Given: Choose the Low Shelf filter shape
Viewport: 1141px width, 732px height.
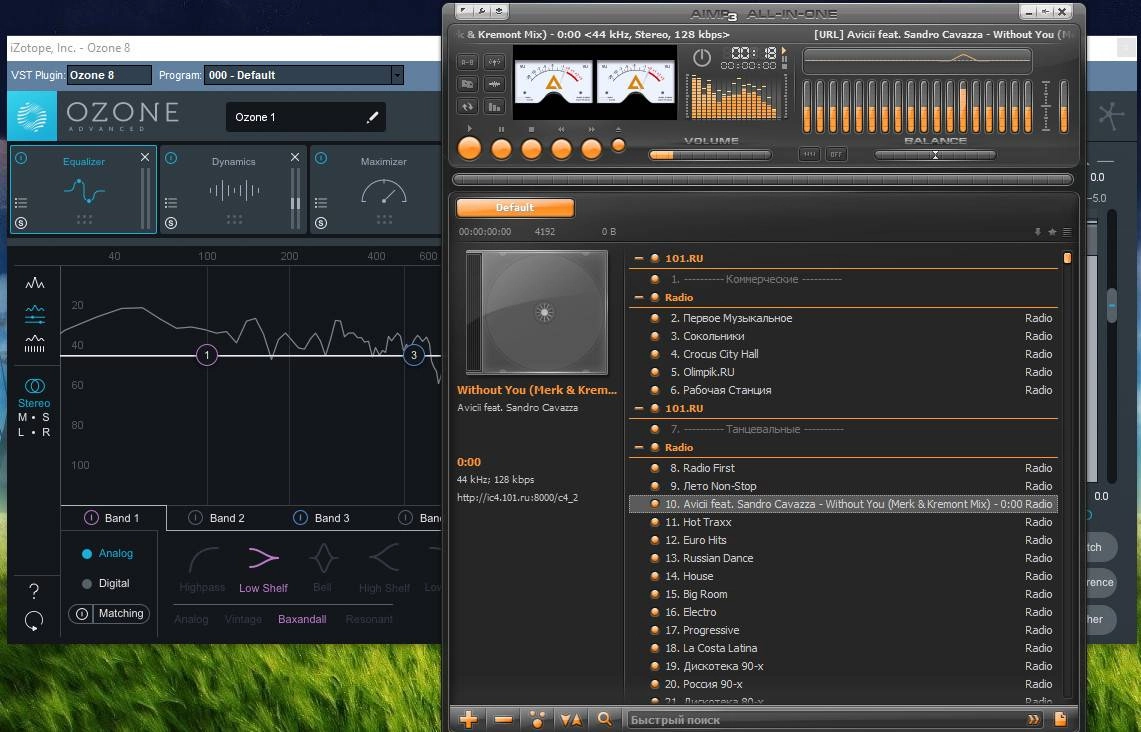Looking at the screenshot, I should [263, 570].
